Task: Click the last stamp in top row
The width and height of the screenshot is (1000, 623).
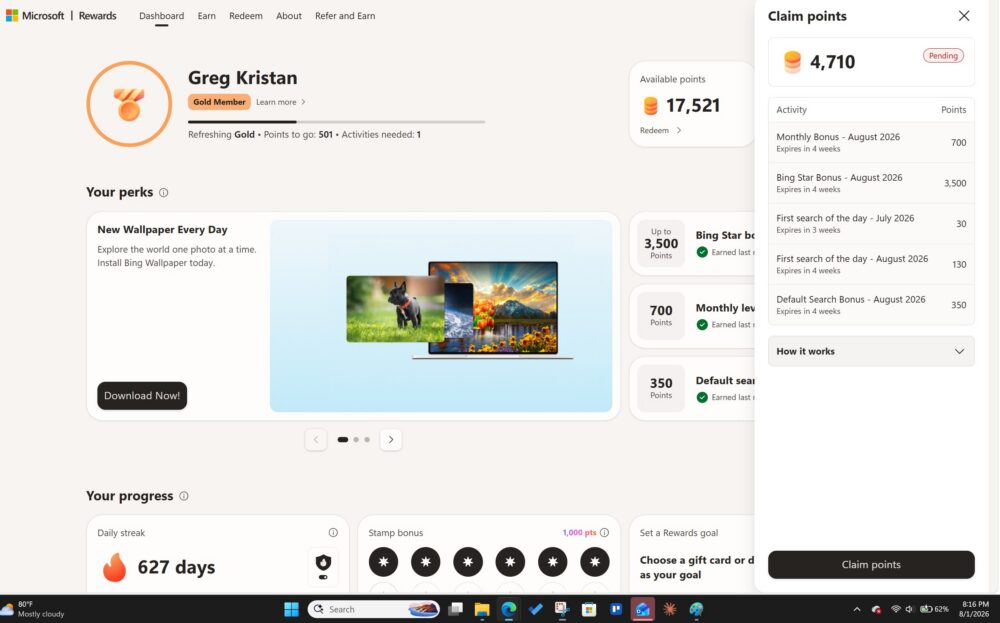Action: 594,562
